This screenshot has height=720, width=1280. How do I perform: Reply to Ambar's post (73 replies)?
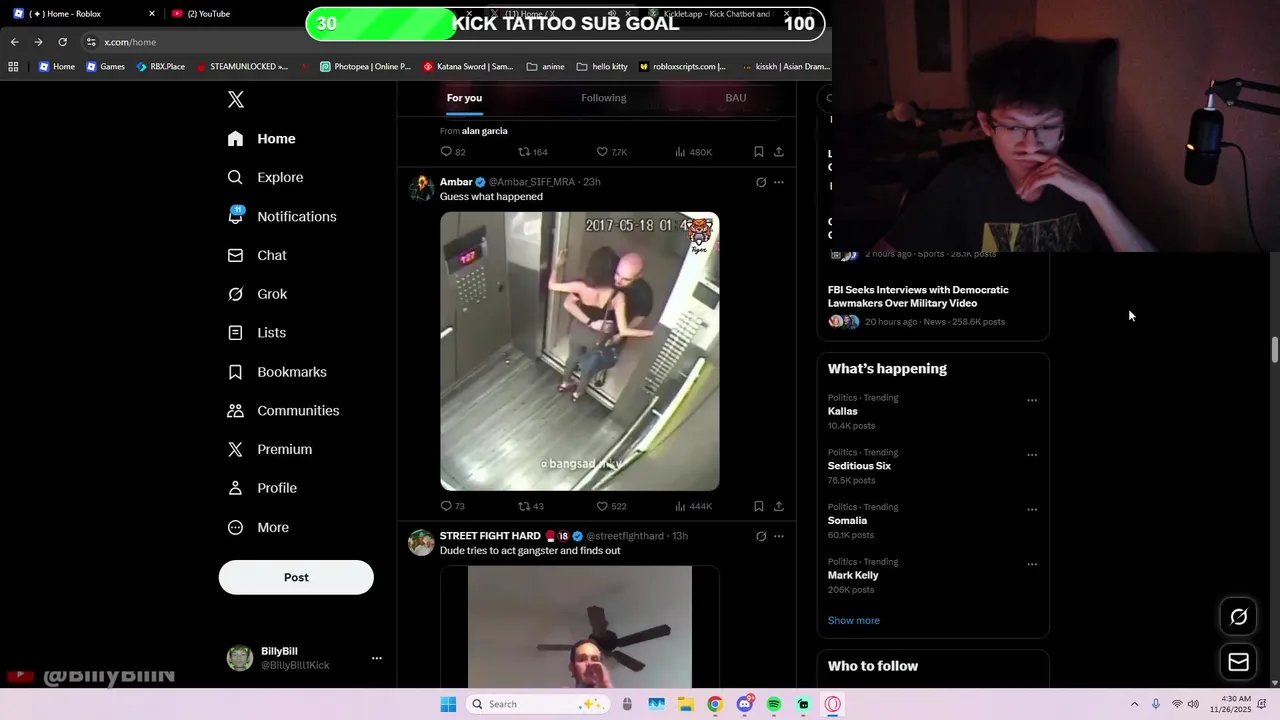(453, 506)
